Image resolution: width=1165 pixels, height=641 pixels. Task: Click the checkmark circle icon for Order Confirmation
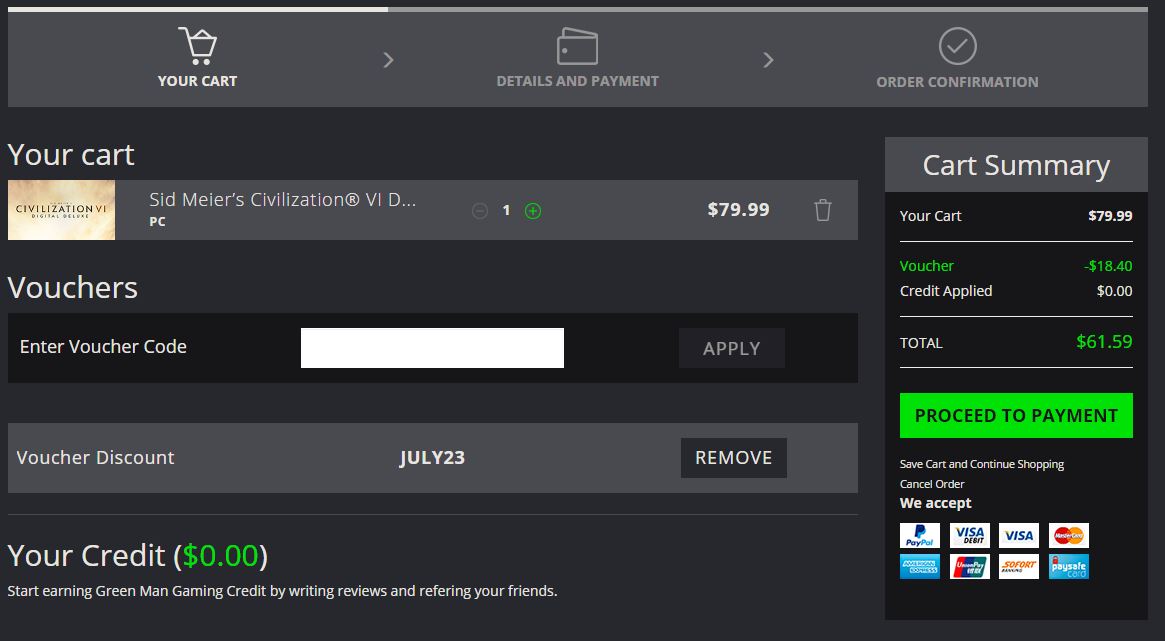click(x=958, y=46)
